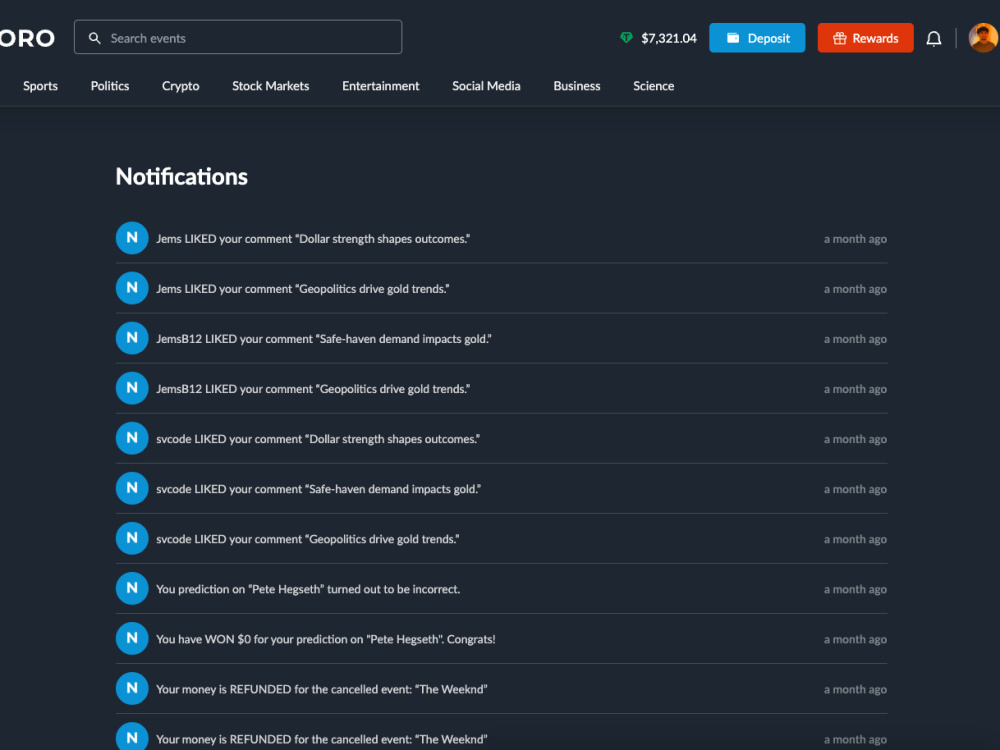Viewport: 1000px width, 750px height.
Task: Click N icon beside Jems Dollar strength notification
Action: (x=132, y=238)
